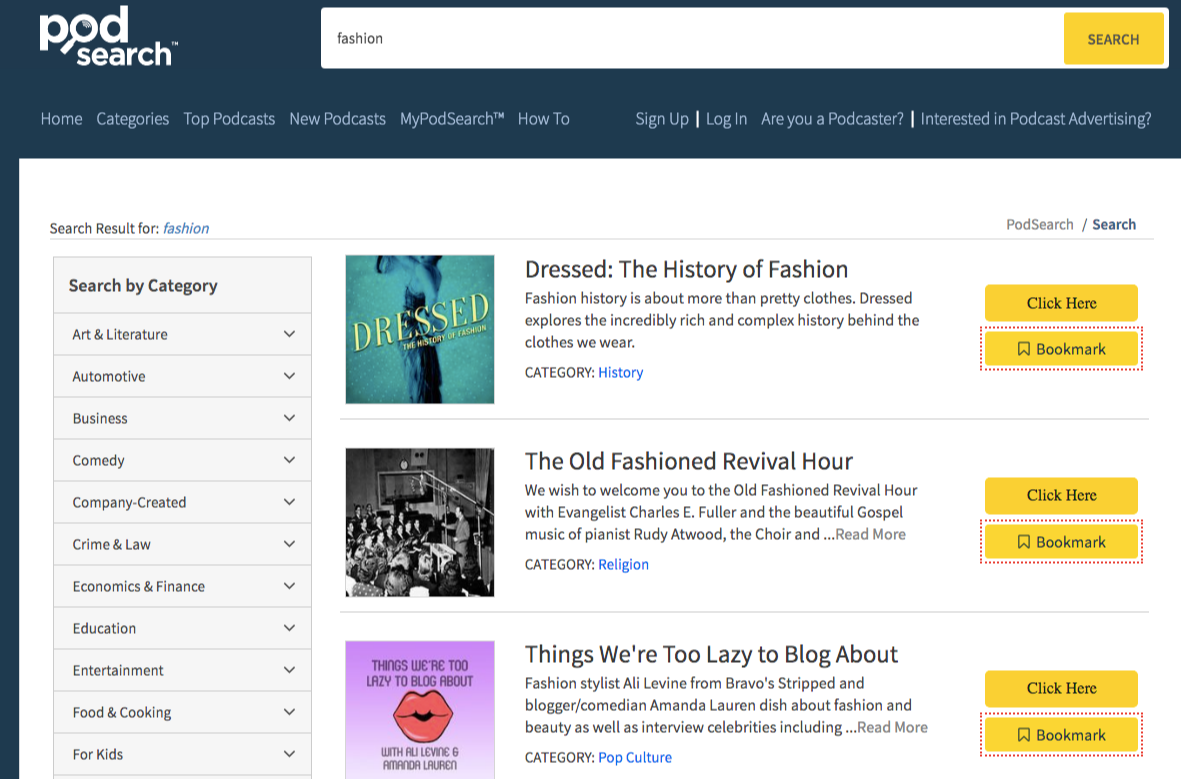Click the History category link
1181x779 pixels.
[621, 372]
